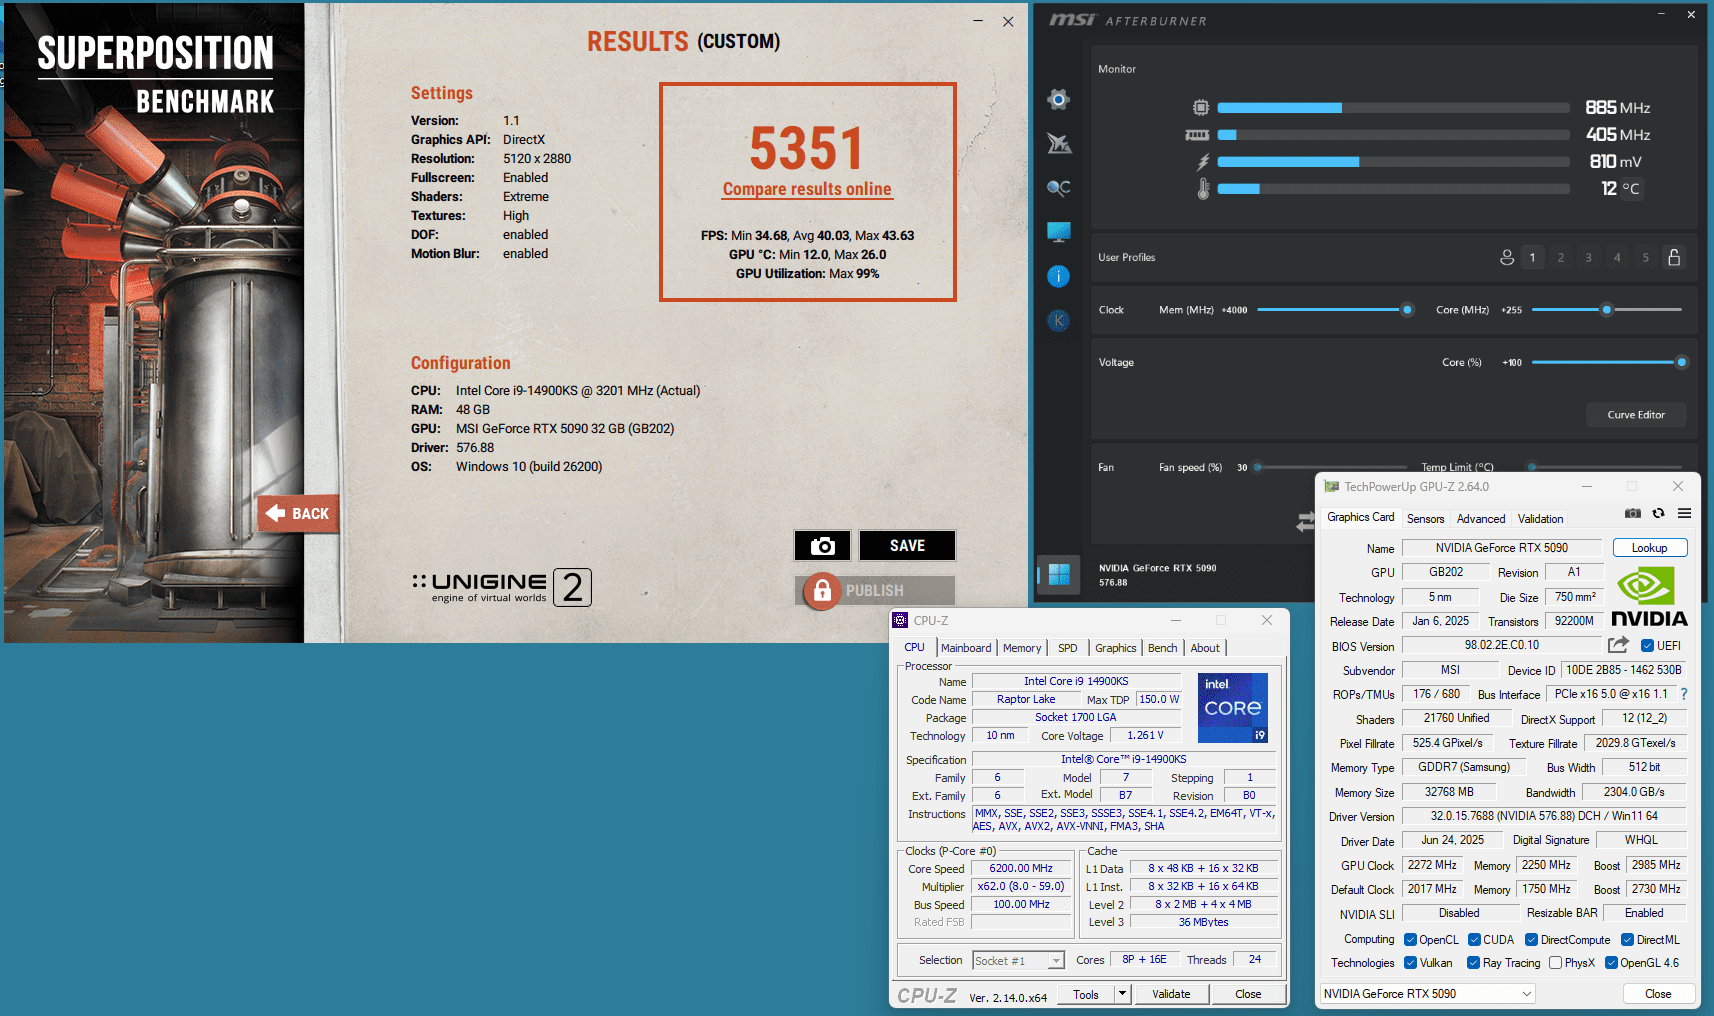Toggle the DirectML checkbox

point(1627,940)
